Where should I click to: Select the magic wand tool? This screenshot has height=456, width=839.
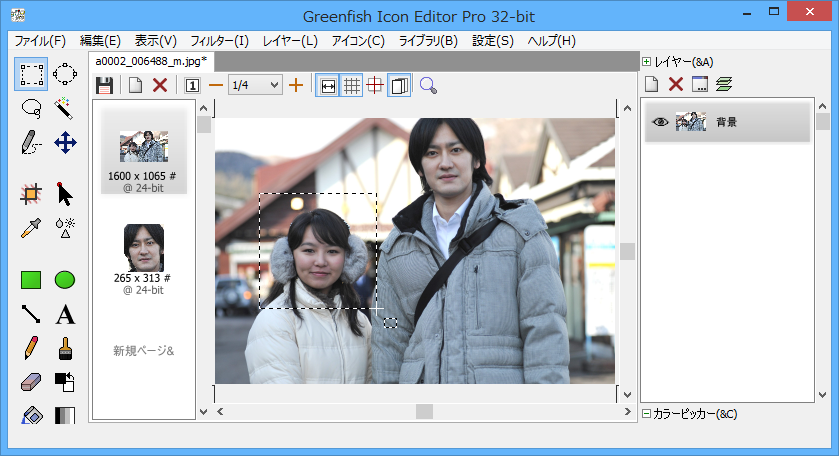[65, 107]
